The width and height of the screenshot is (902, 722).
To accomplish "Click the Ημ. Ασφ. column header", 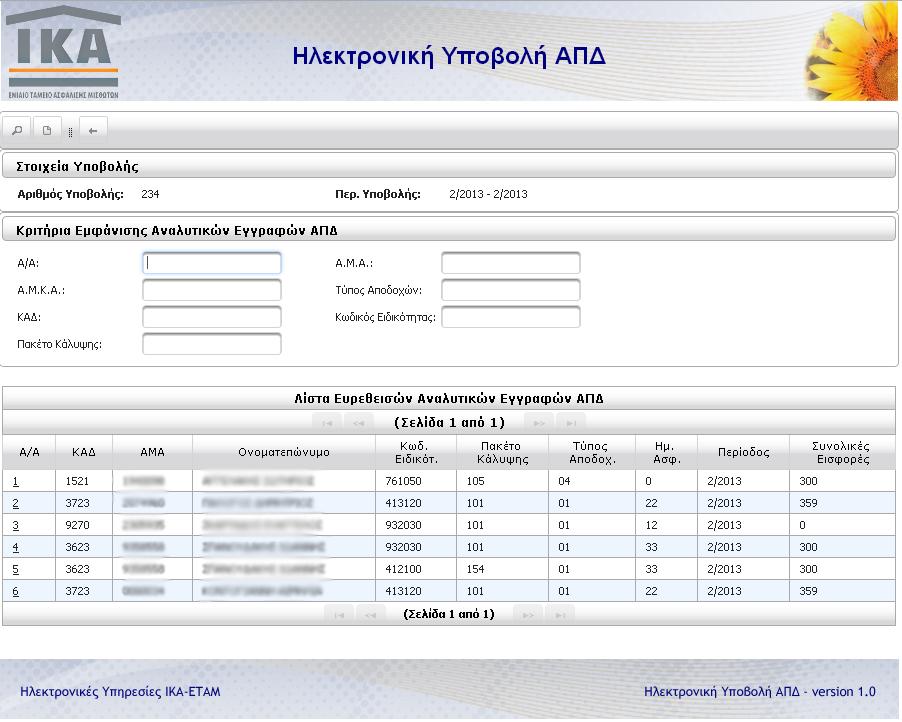I will point(667,452).
